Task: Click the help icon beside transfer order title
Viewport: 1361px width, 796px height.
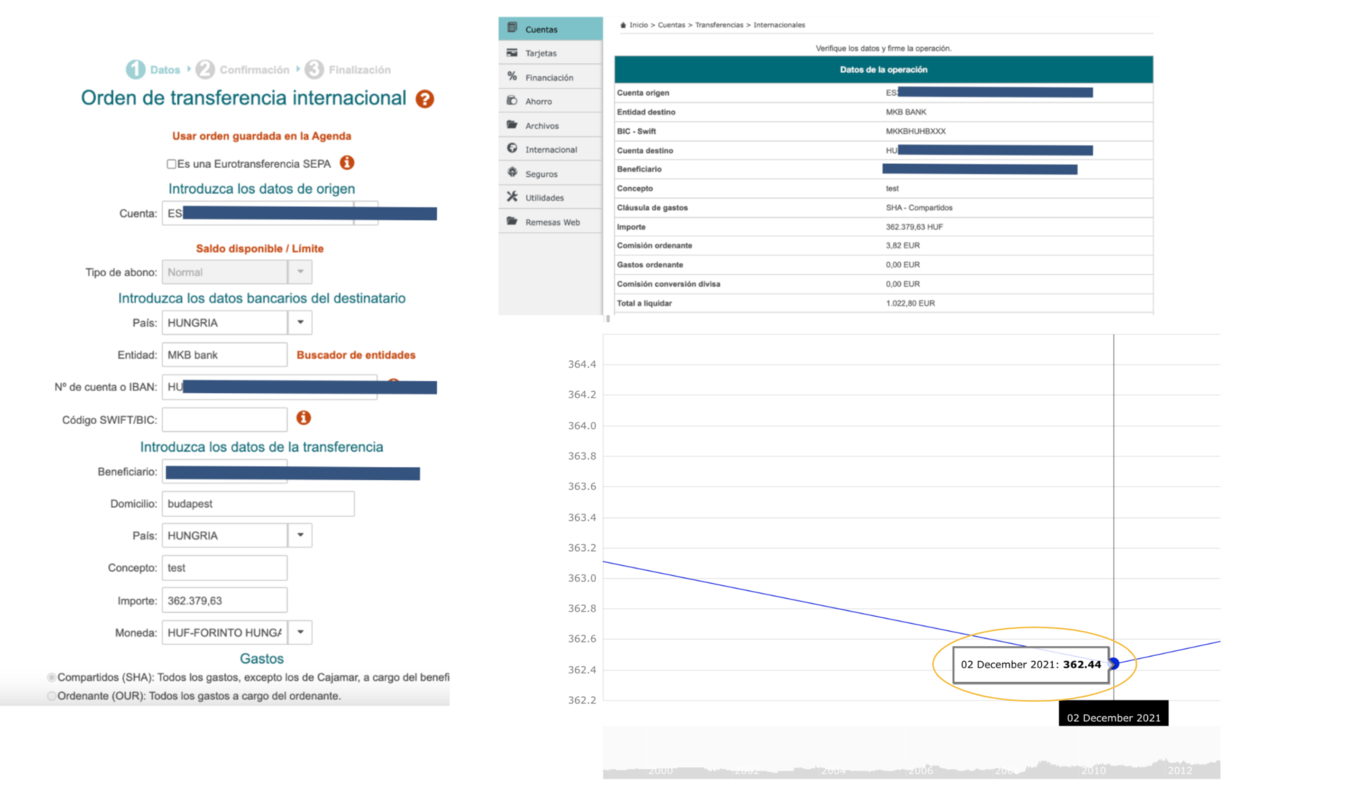Action: (x=425, y=99)
